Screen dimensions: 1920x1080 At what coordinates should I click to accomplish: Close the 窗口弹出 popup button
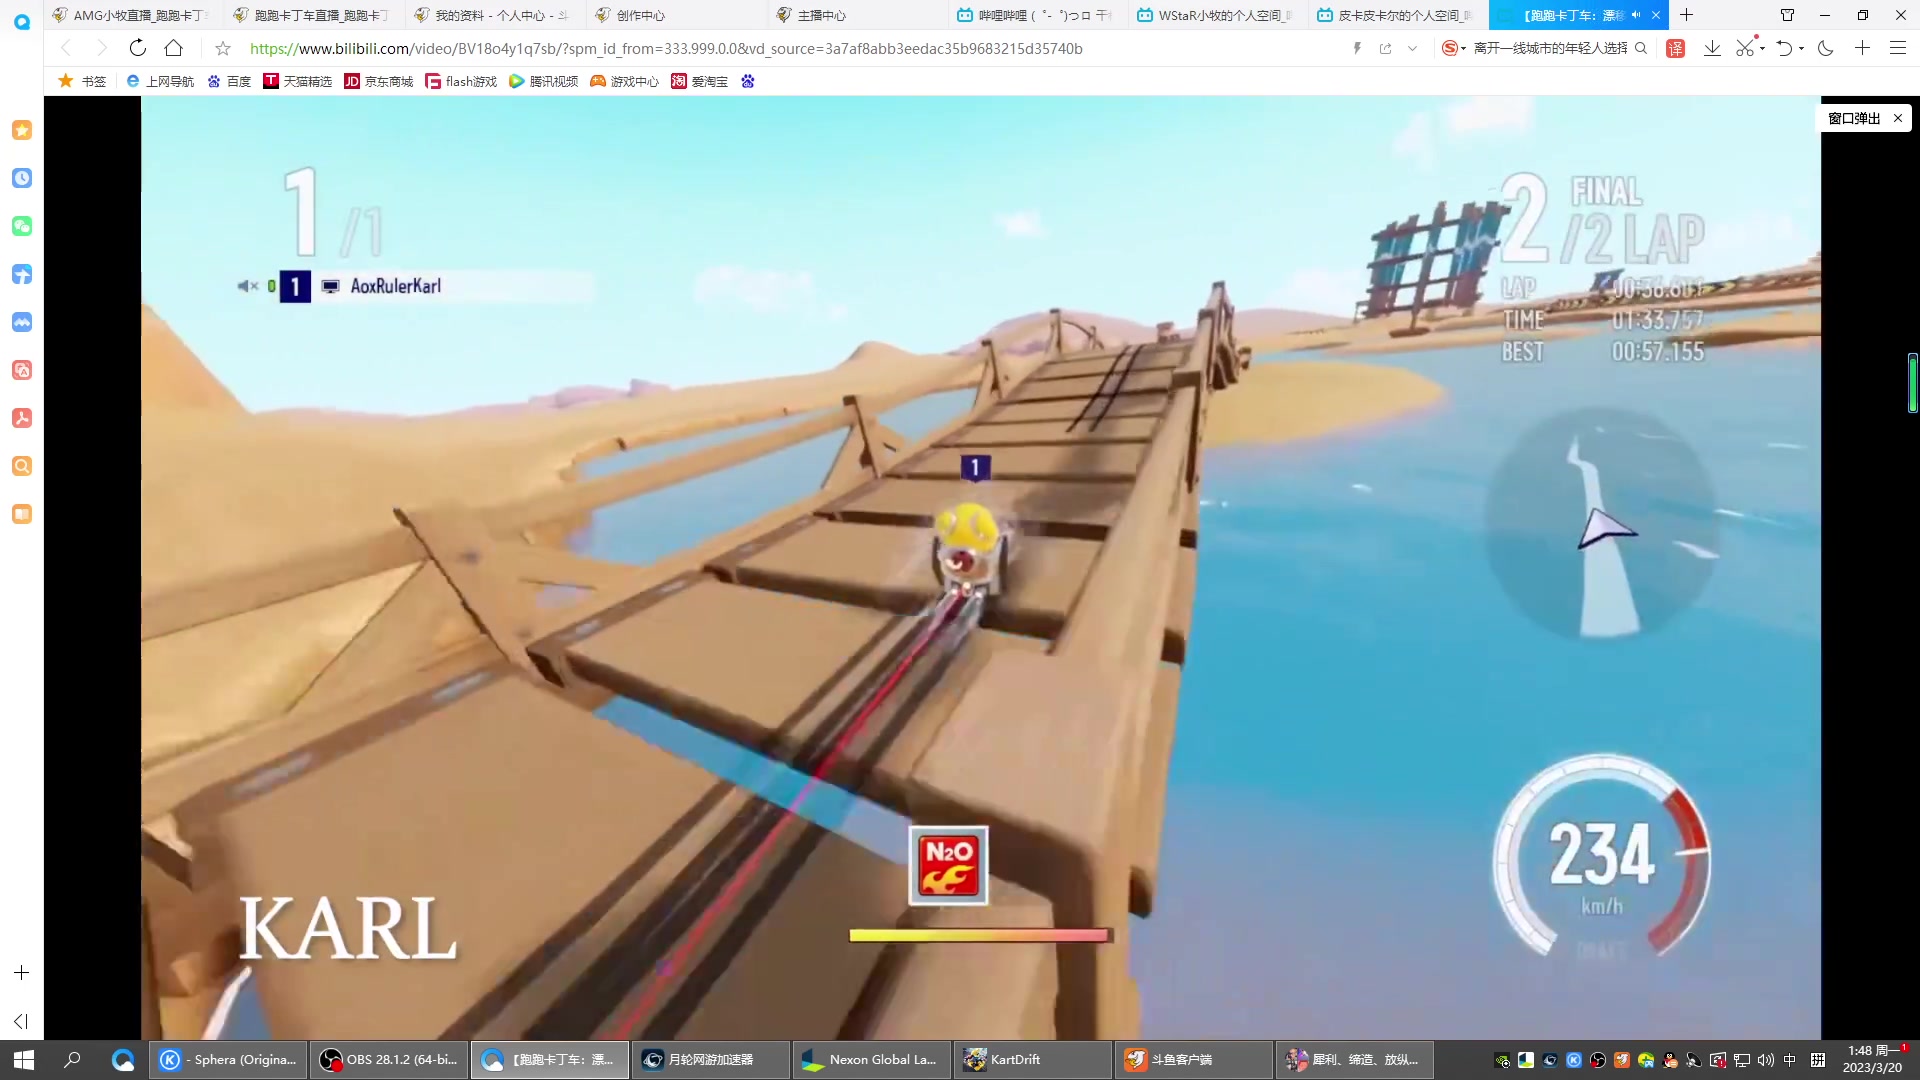[x=1897, y=118]
